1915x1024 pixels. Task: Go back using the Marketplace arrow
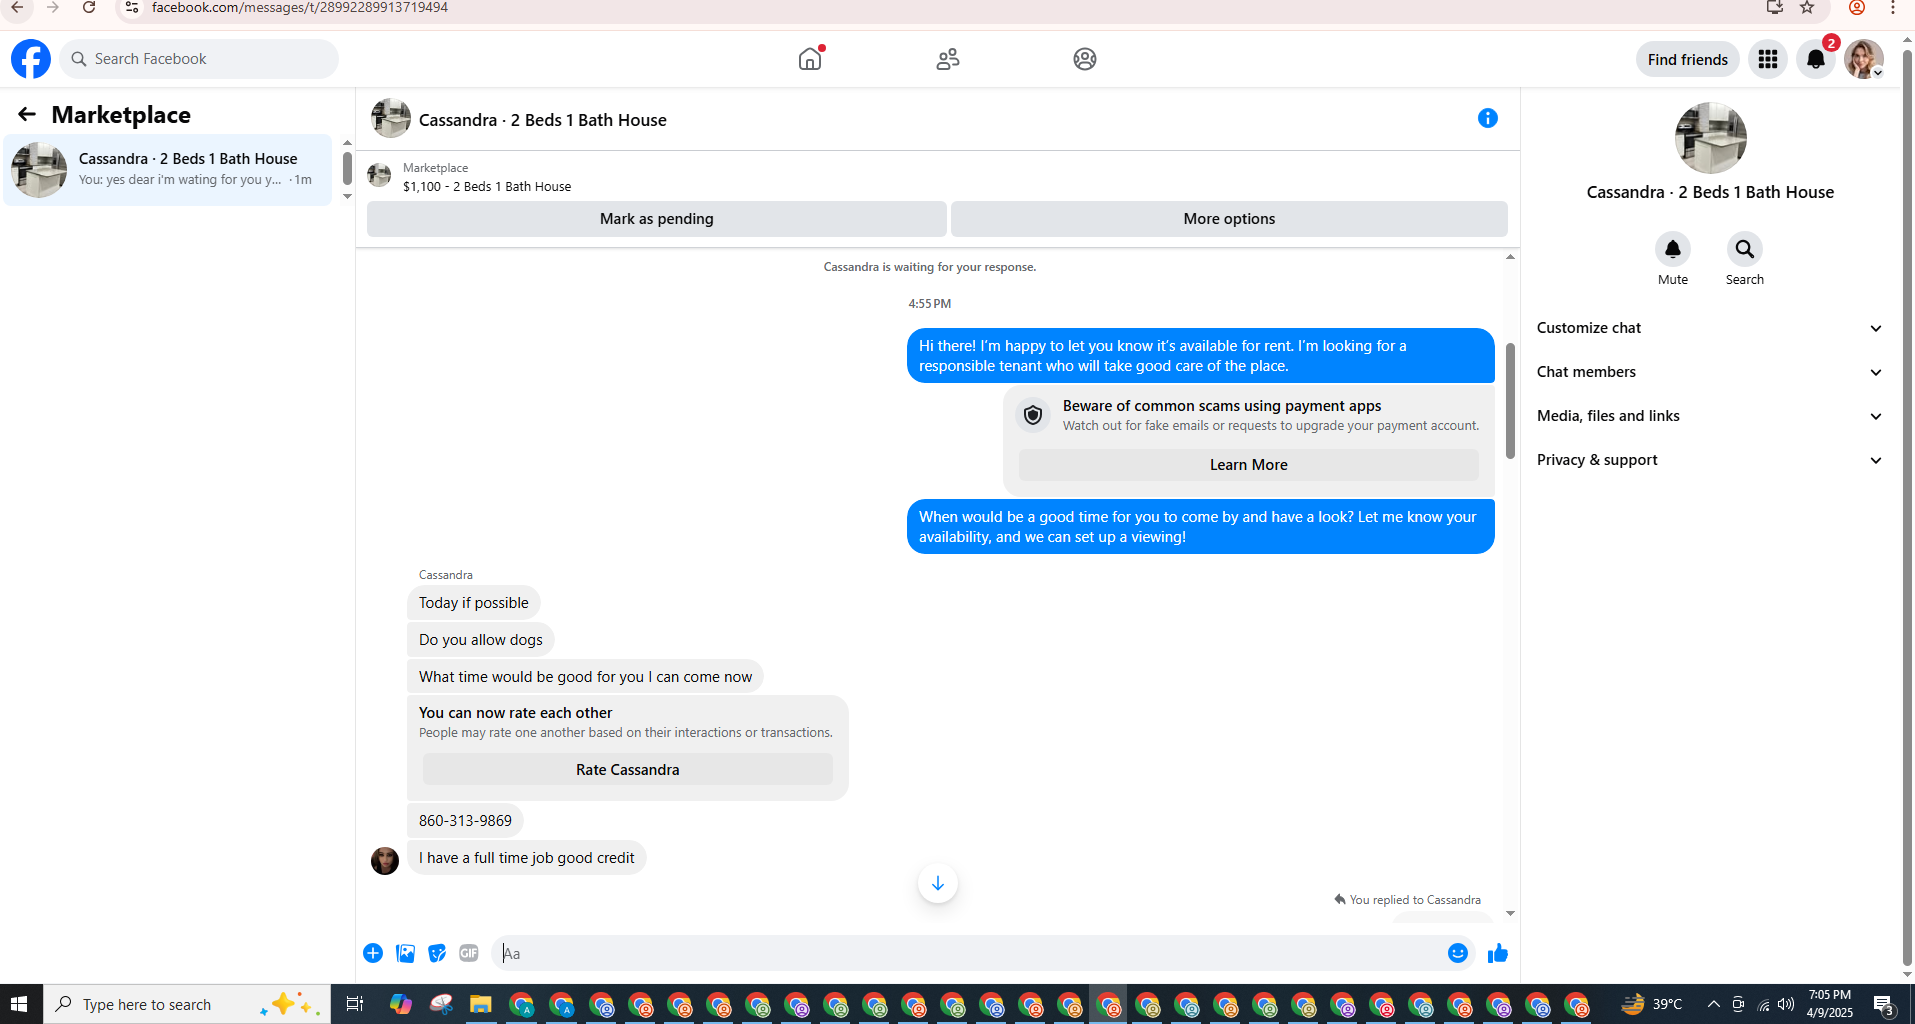pyautogui.click(x=27, y=114)
